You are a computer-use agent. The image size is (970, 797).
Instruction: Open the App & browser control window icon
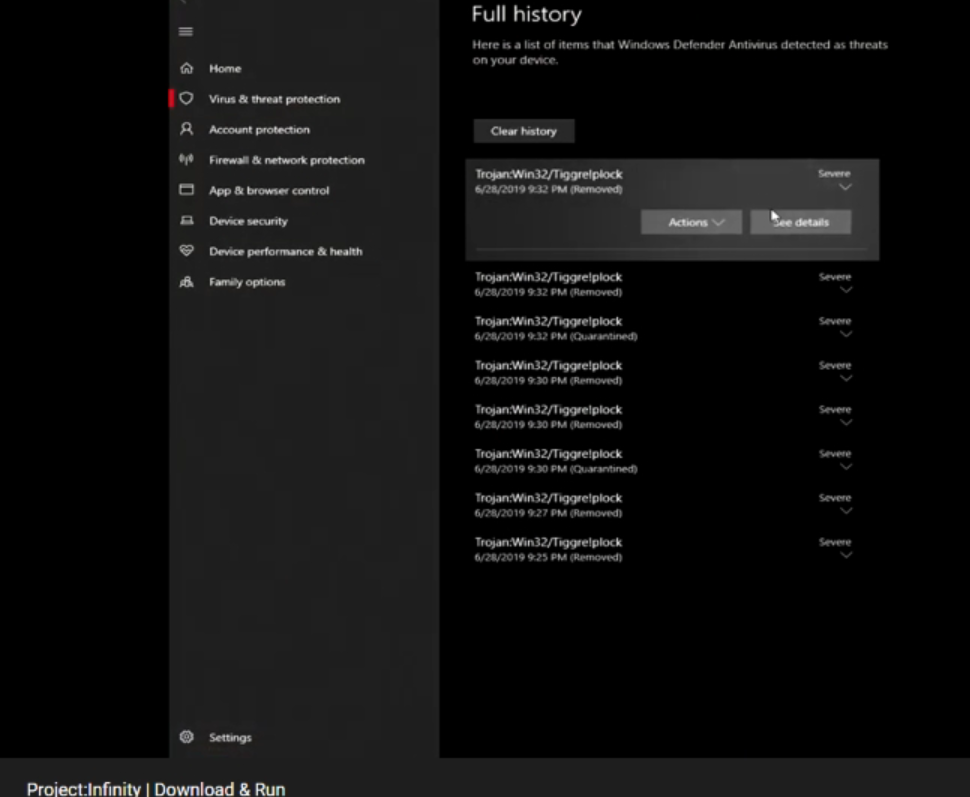point(186,189)
